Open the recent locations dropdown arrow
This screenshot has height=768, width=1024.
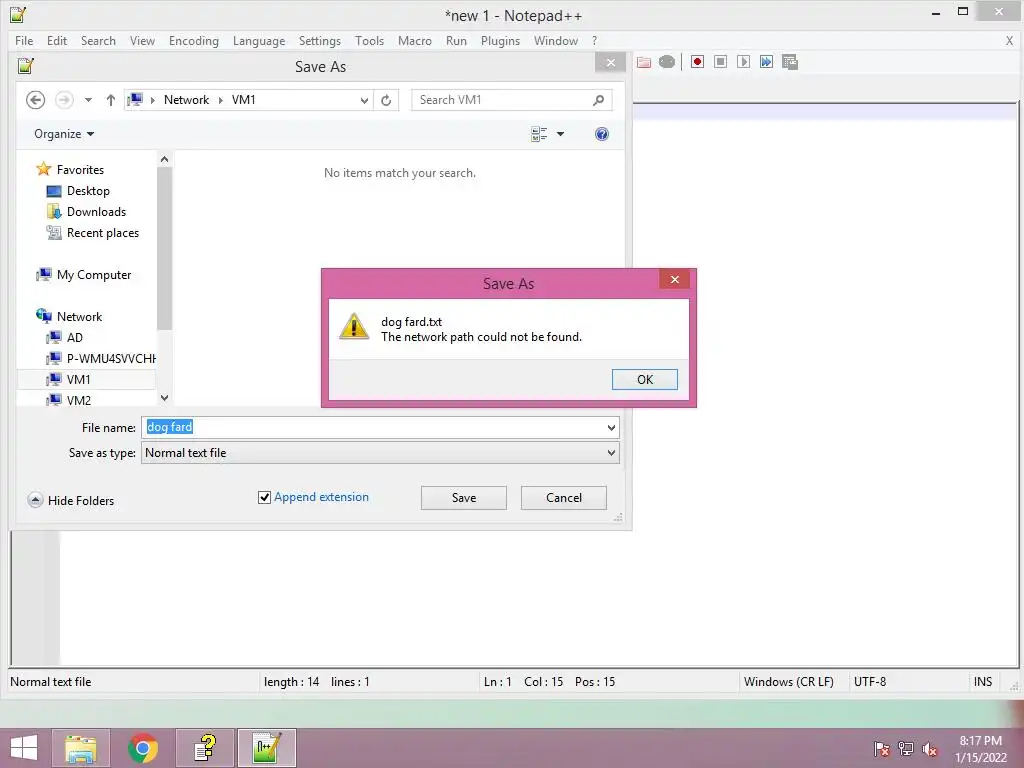point(88,100)
